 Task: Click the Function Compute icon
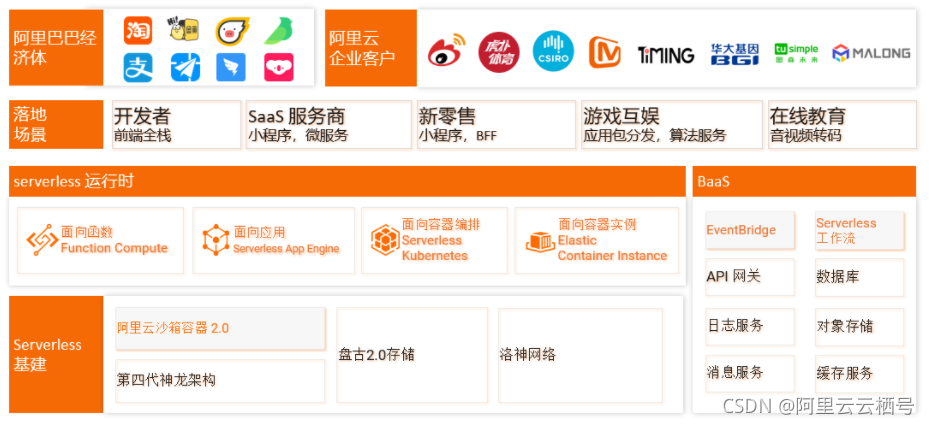(42, 240)
